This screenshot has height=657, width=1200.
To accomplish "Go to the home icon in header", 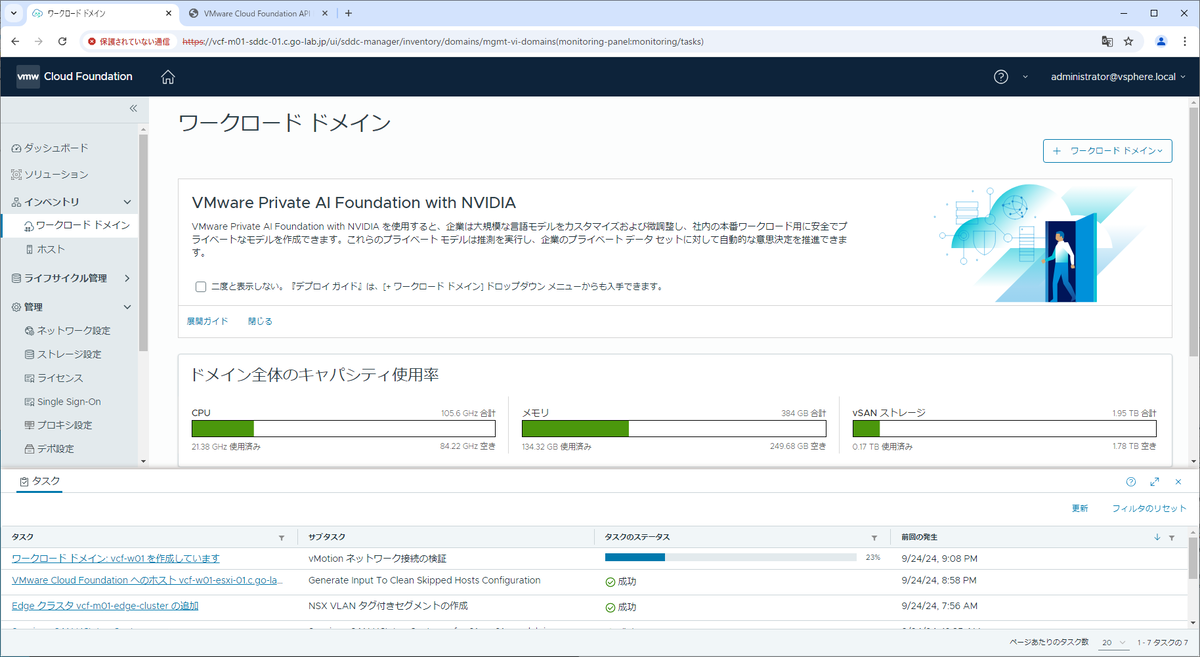I will coord(168,77).
